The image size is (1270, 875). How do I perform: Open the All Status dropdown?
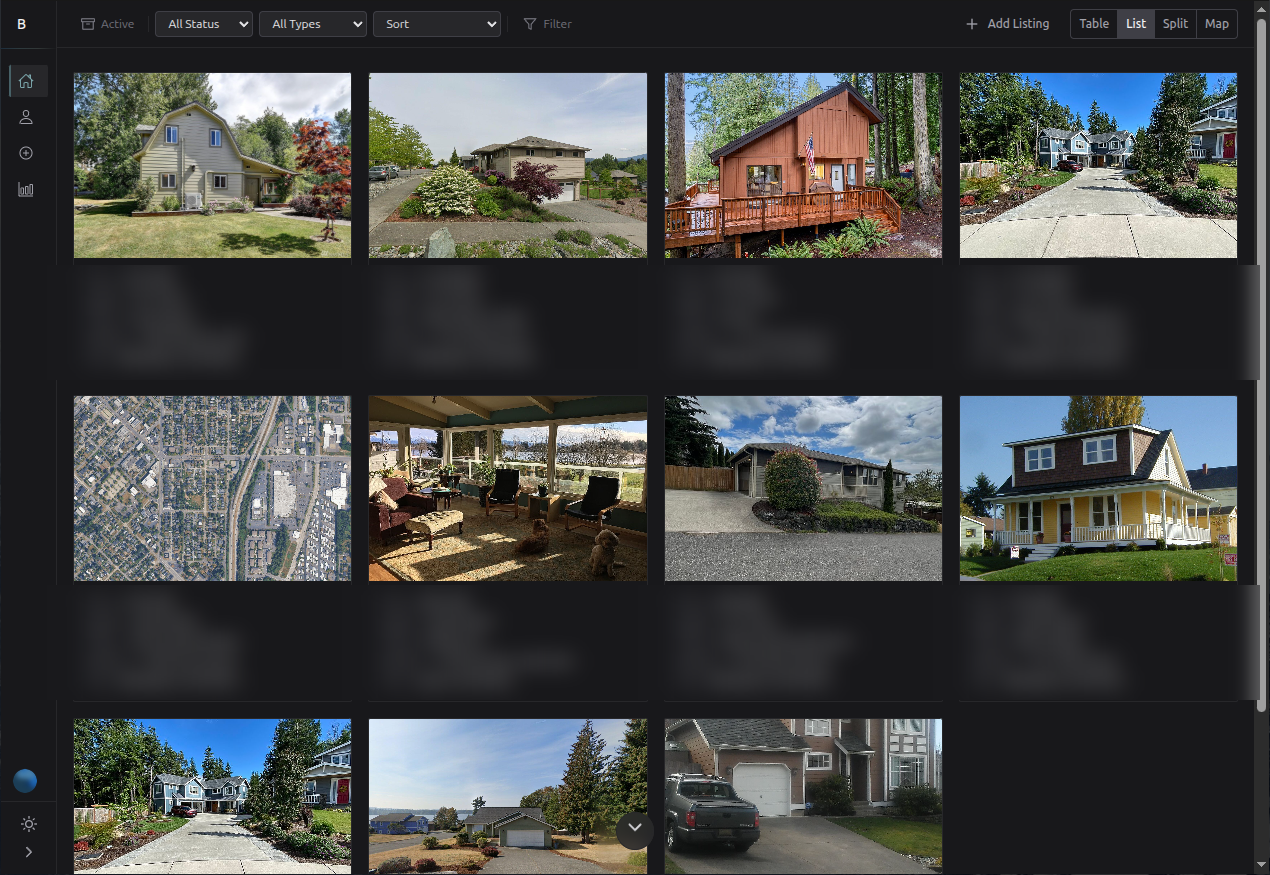tap(203, 23)
